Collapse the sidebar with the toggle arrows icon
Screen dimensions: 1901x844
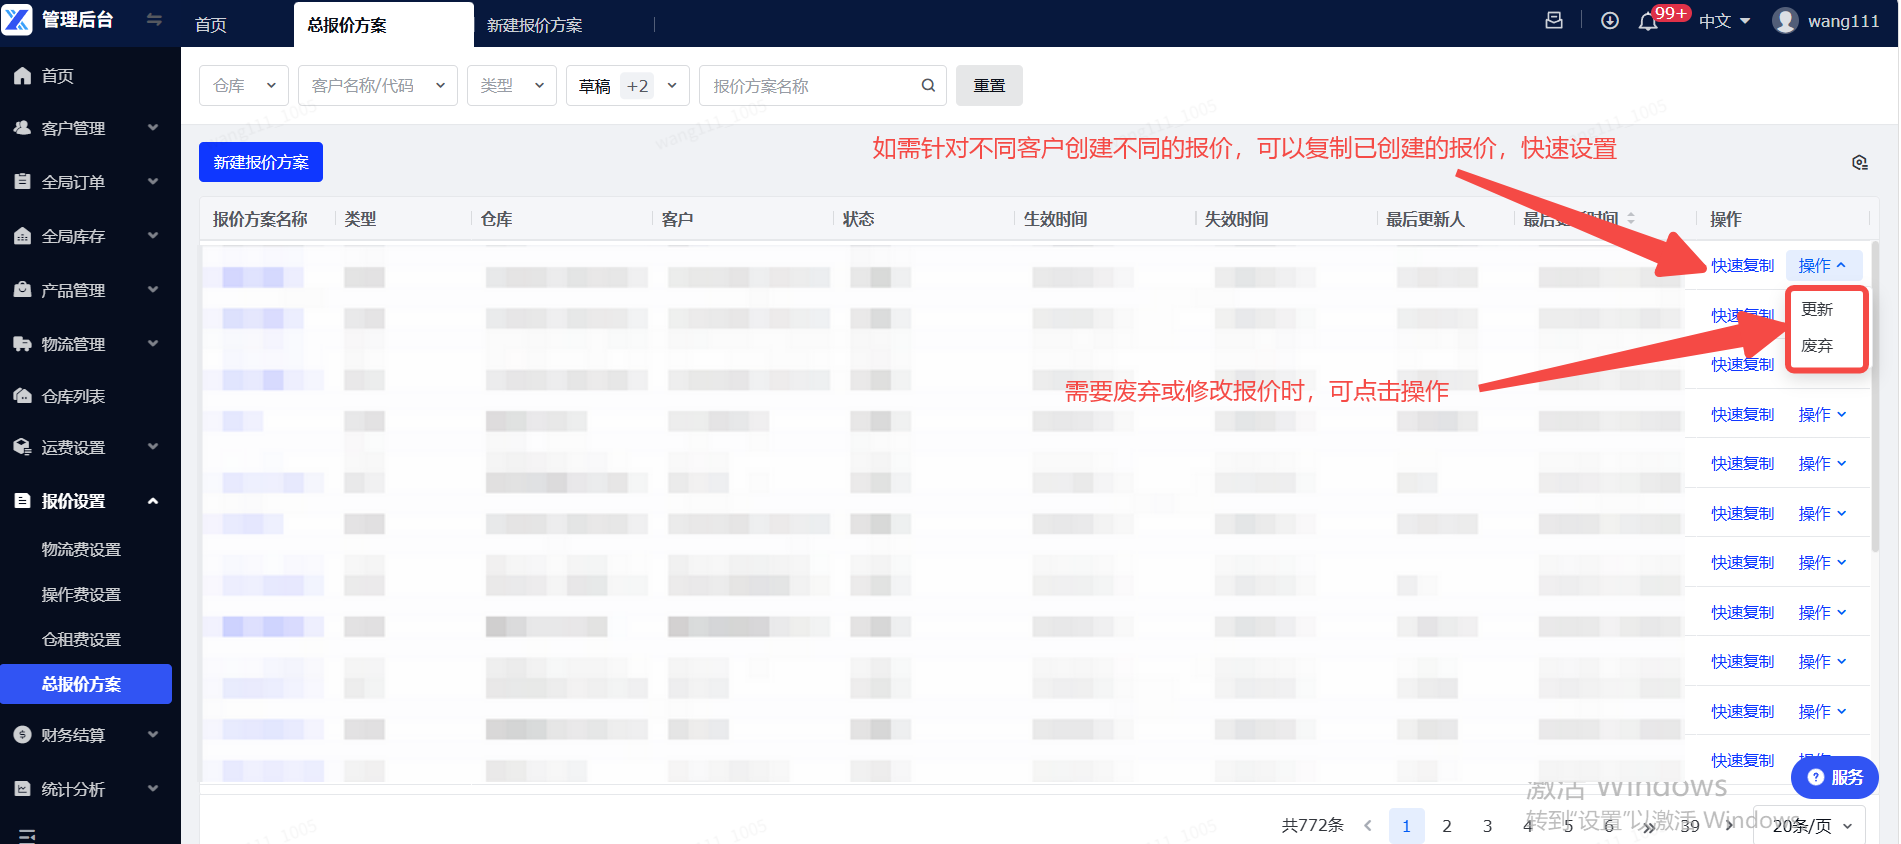pos(154,19)
